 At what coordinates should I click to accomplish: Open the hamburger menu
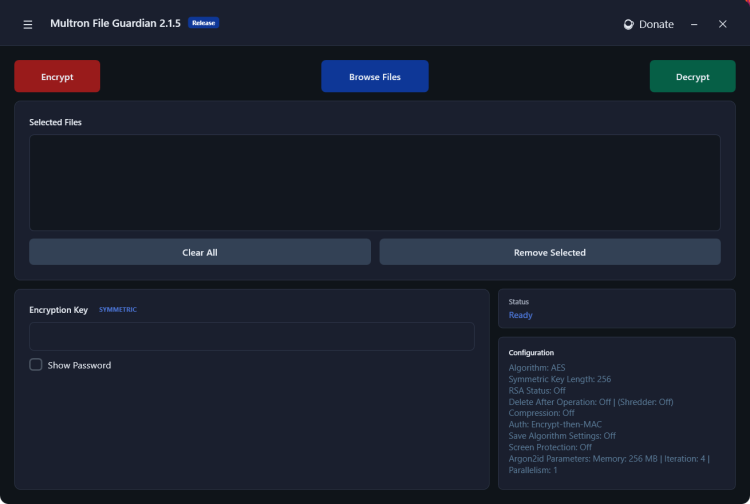[x=28, y=24]
